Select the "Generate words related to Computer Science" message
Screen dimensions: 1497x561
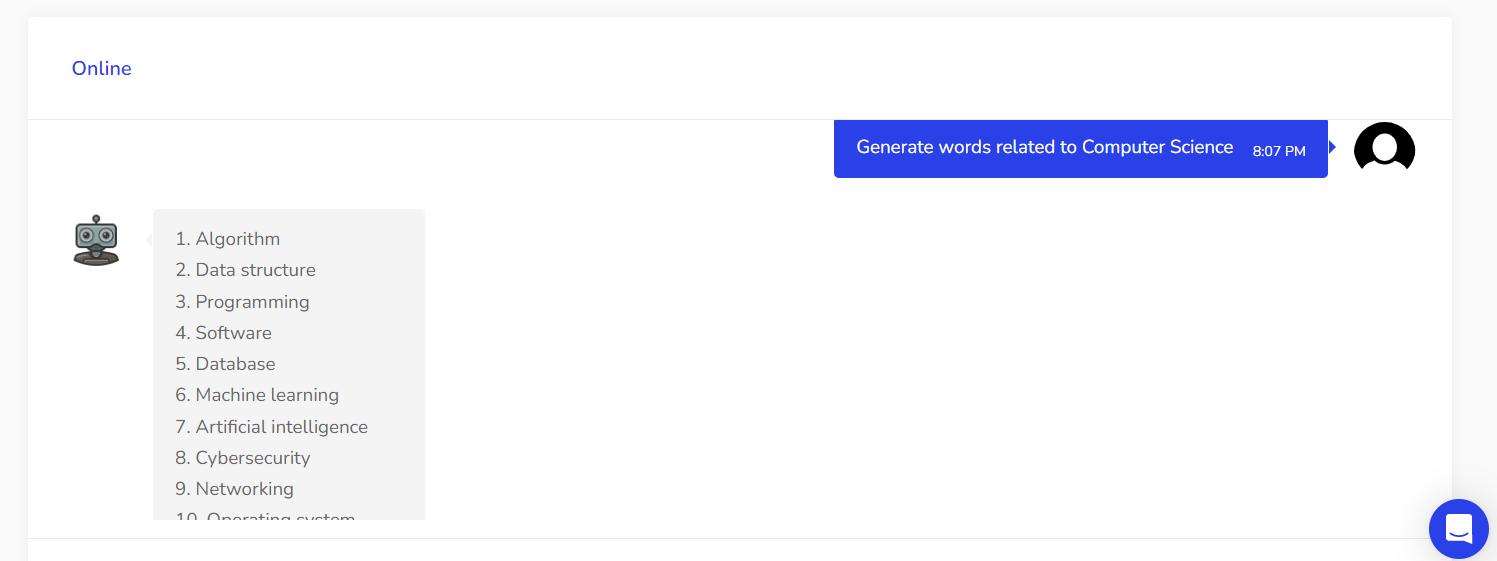pos(1045,147)
